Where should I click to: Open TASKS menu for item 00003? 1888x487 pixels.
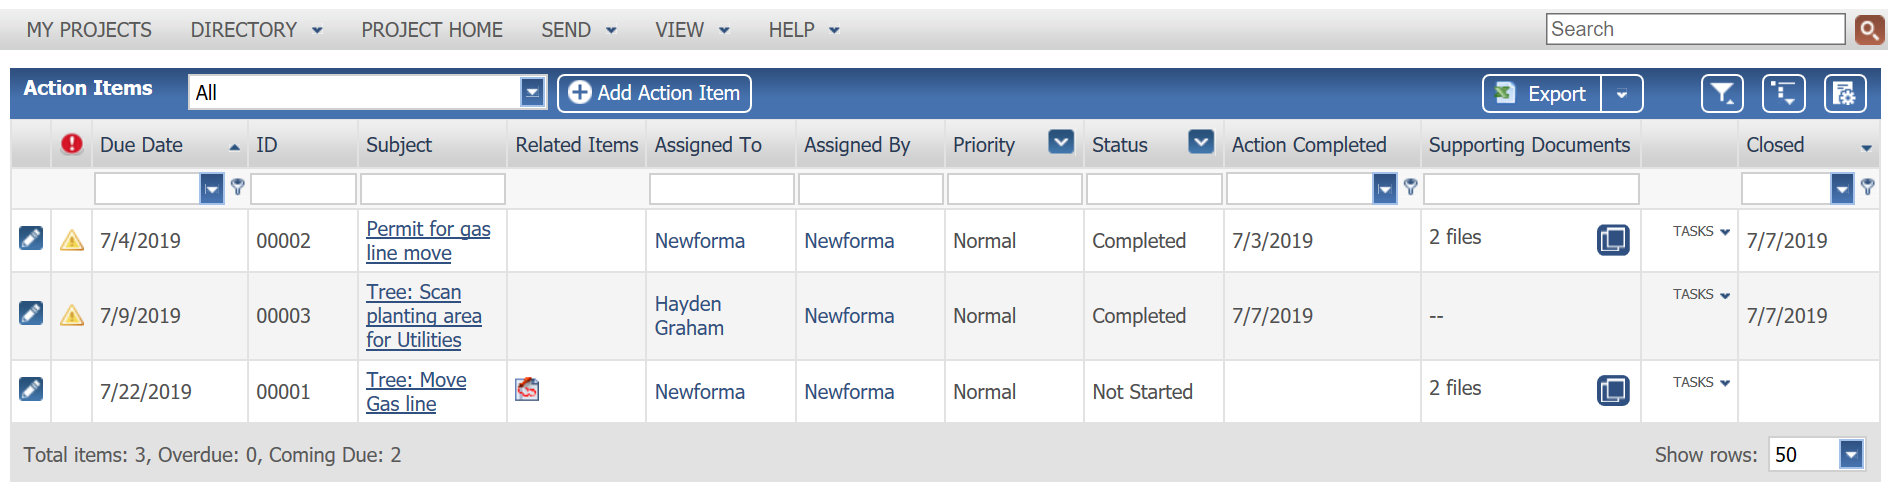click(x=1701, y=294)
